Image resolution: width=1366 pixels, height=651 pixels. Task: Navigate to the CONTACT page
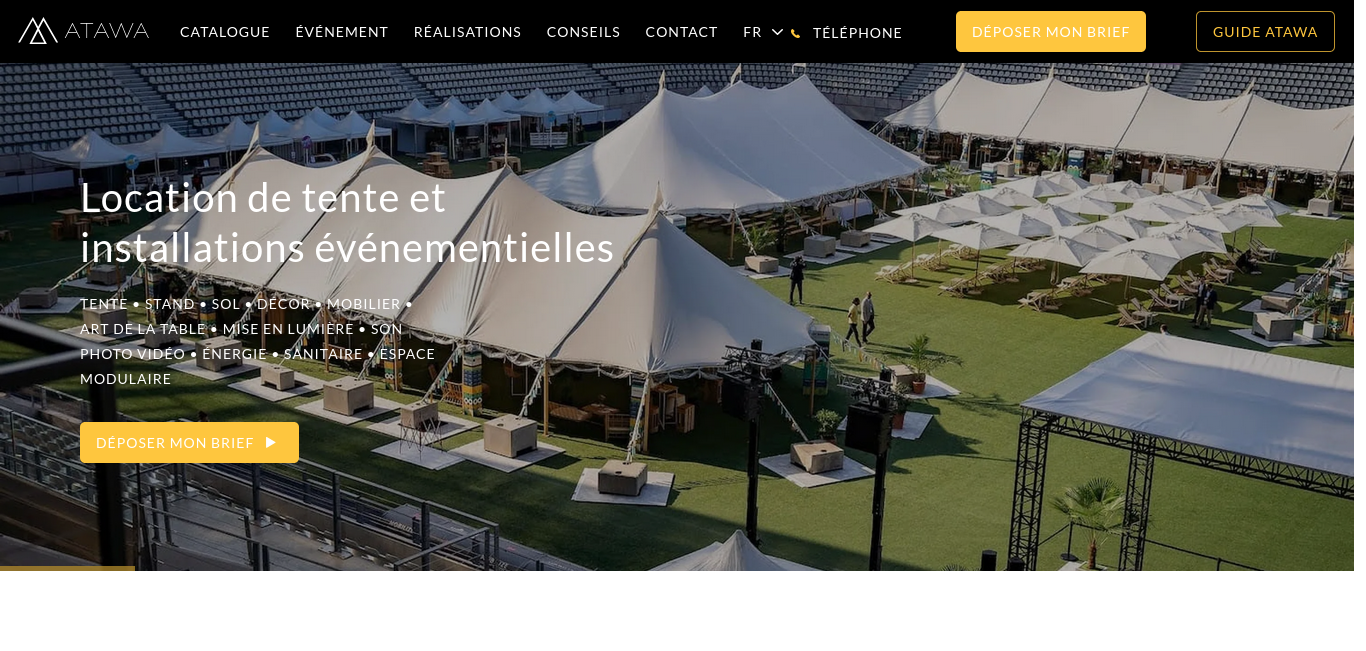(682, 32)
